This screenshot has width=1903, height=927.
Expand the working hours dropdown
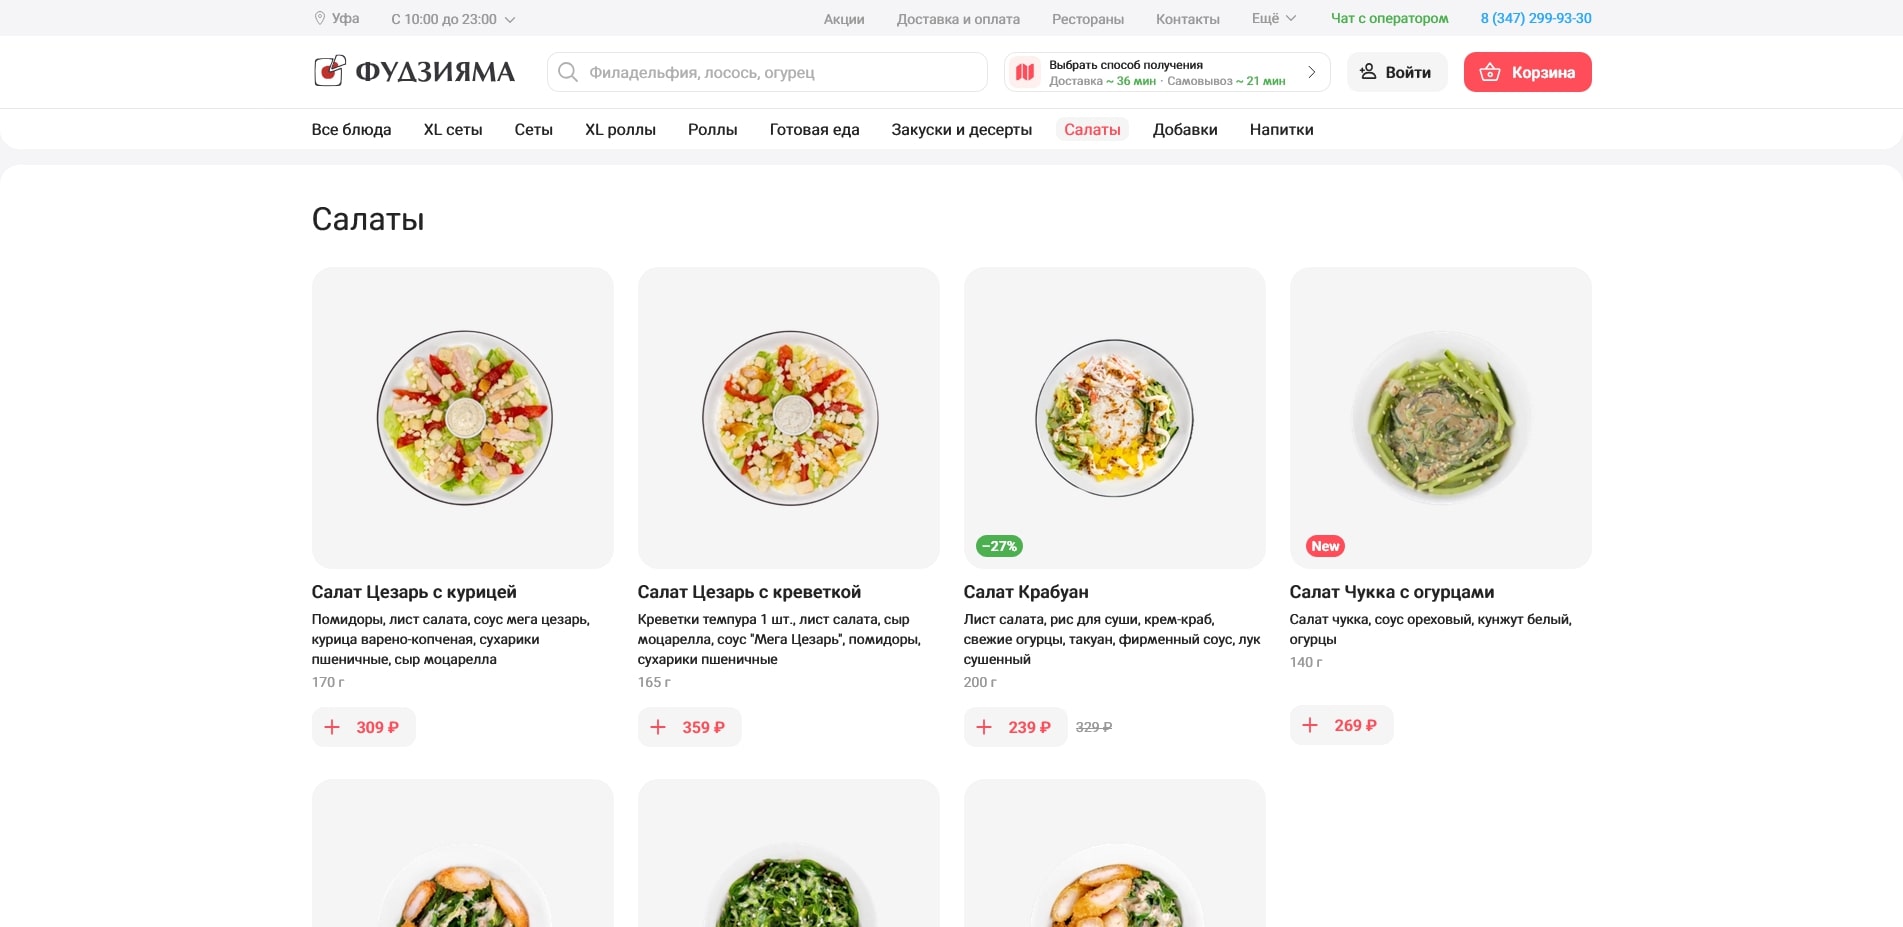point(510,19)
